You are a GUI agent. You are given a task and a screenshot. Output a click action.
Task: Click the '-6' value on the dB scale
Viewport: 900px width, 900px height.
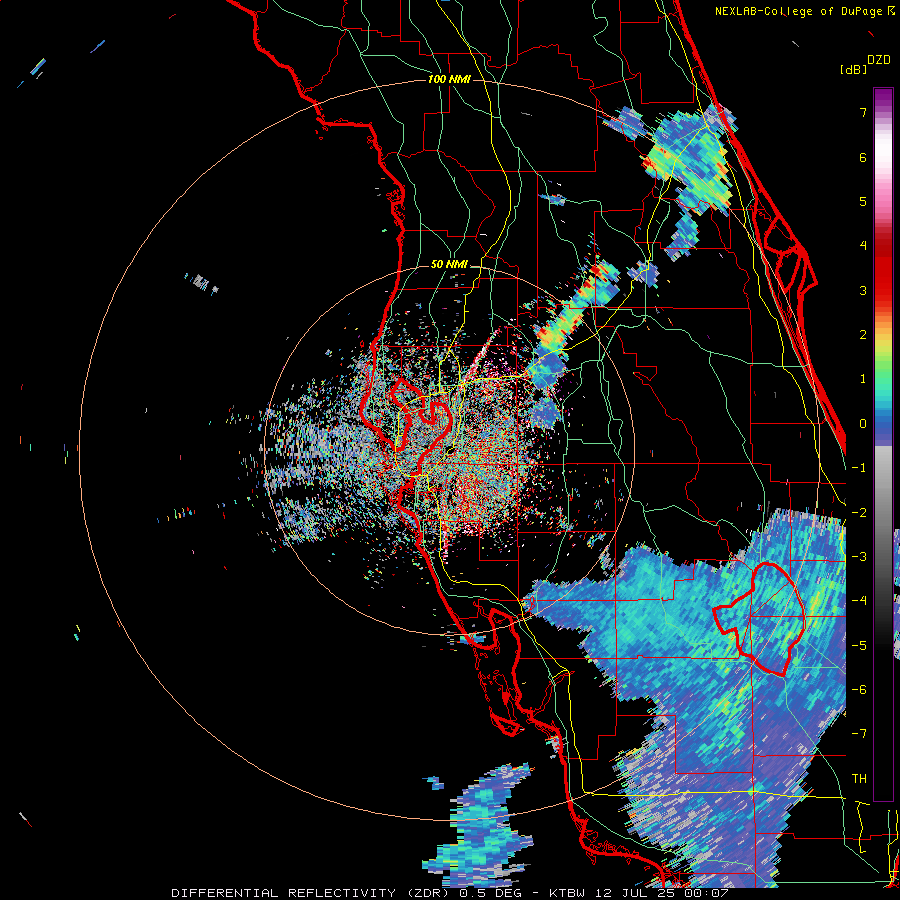pos(859,690)
